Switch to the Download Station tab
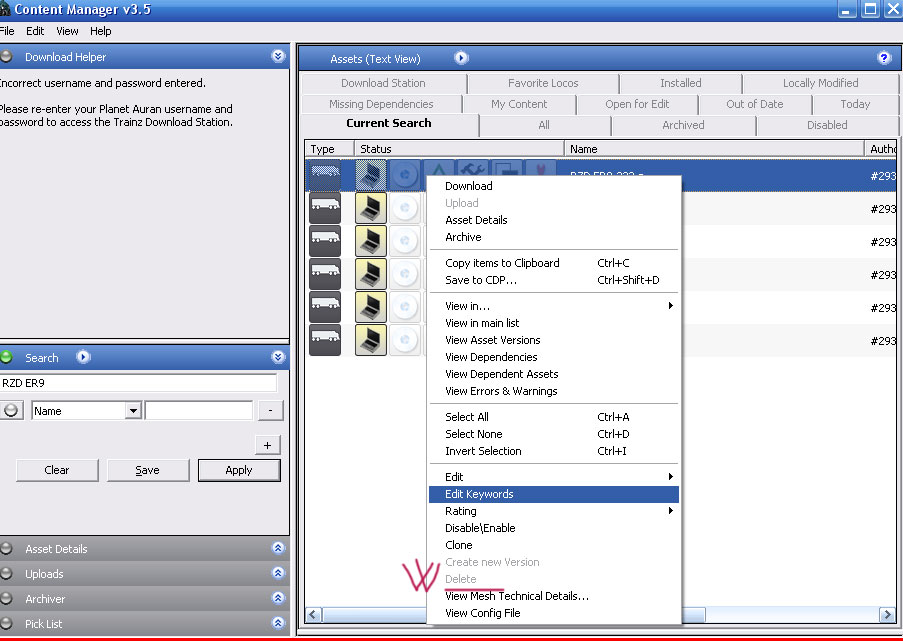The height and width of the screenshot is (641, 903). point(383,83)
